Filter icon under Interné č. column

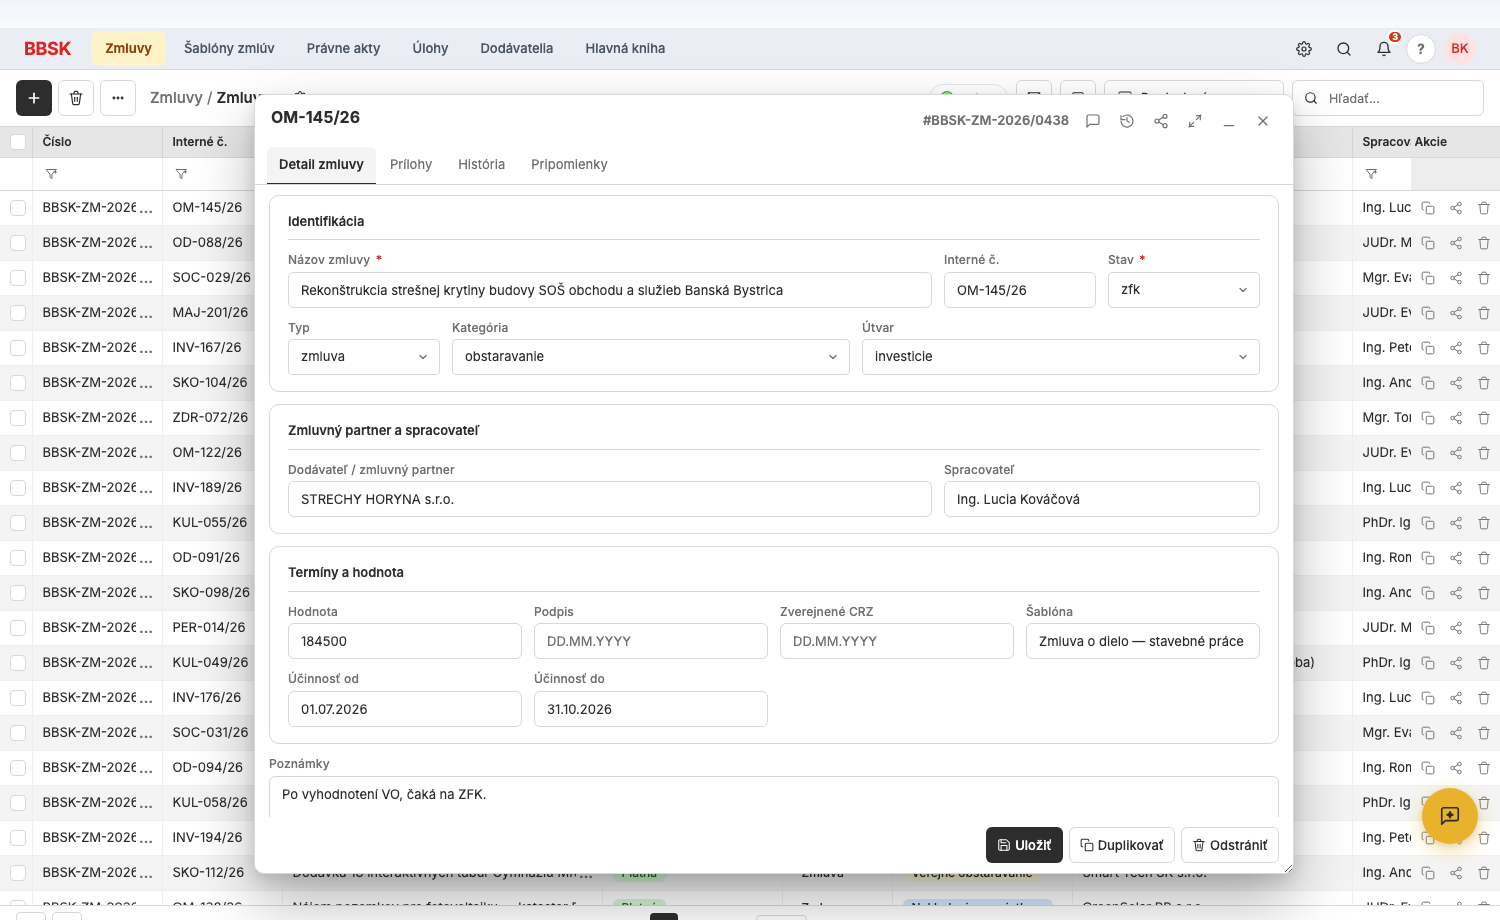click(181, 174)
